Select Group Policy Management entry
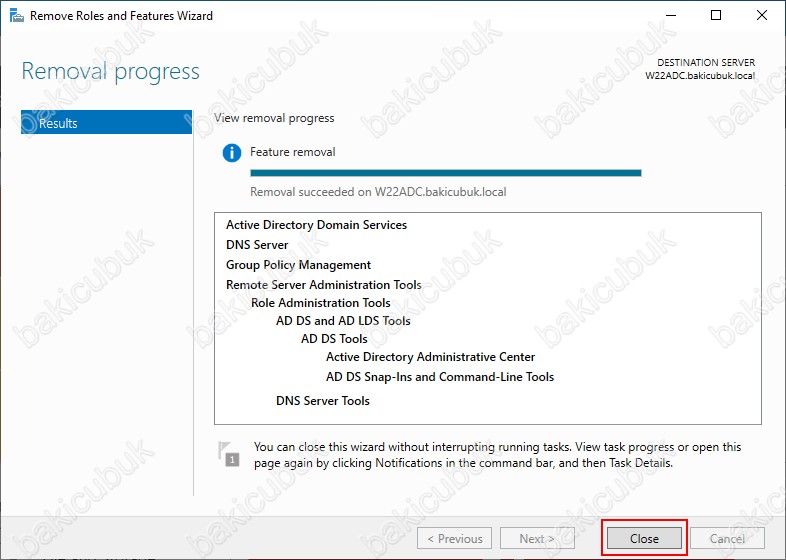This screenshot has width=786, height=560. pyautogui.click(x=298, y=265)
